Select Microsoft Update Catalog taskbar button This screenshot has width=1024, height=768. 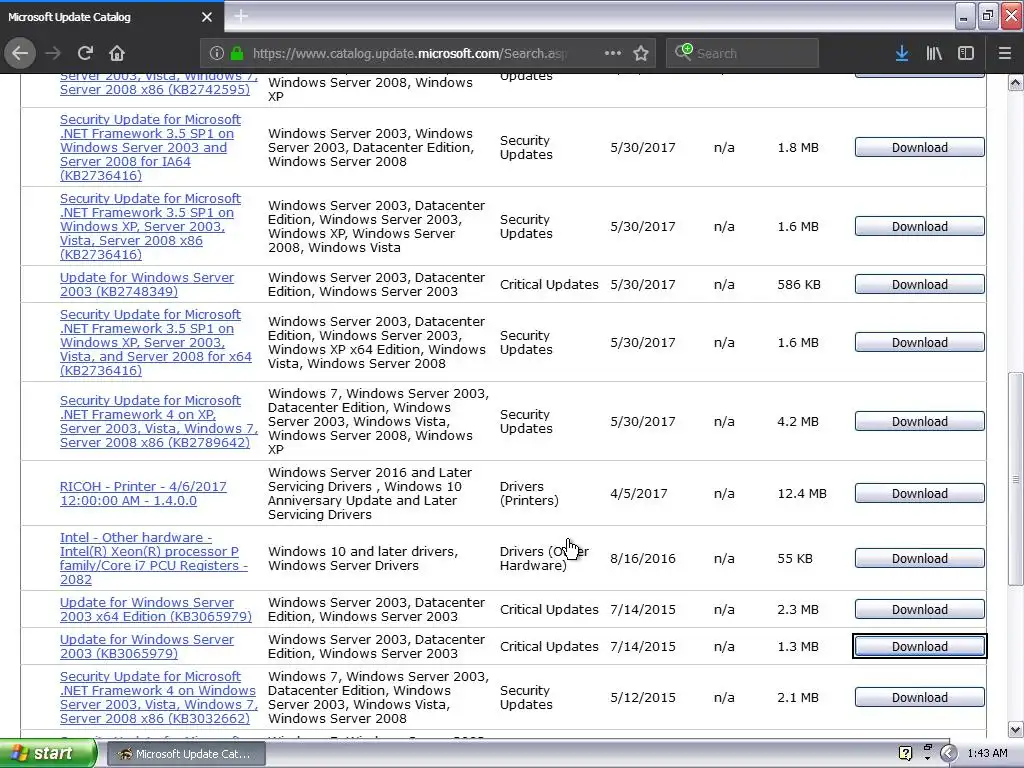point(185,754)
